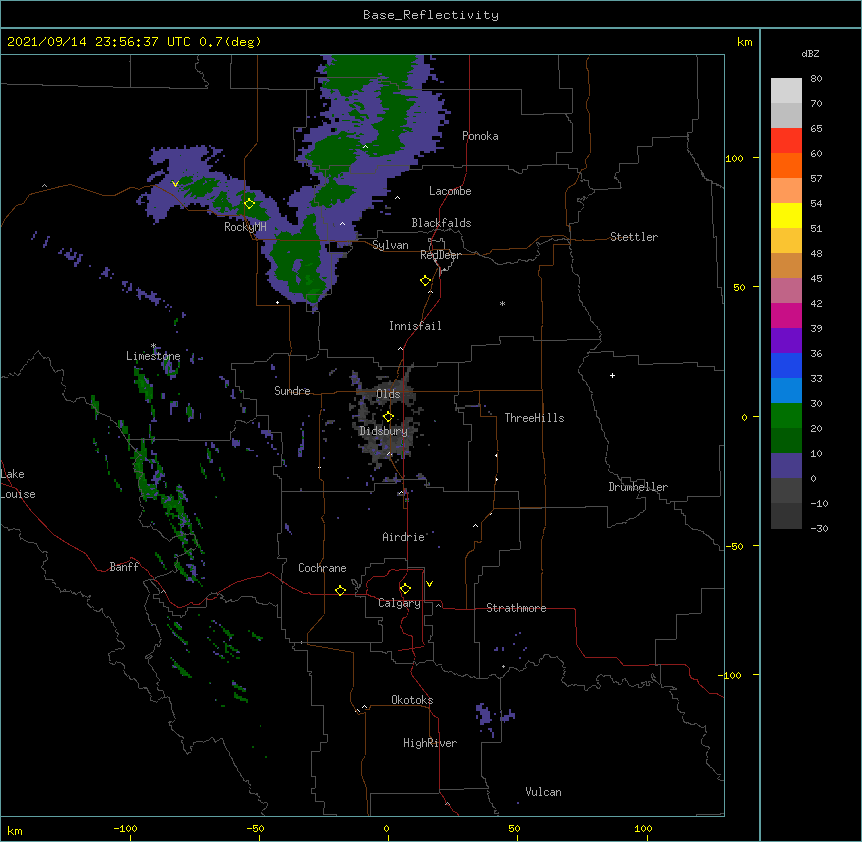Click the dBZ legend heading
The image size is (862, 842).
pos(810,53)
